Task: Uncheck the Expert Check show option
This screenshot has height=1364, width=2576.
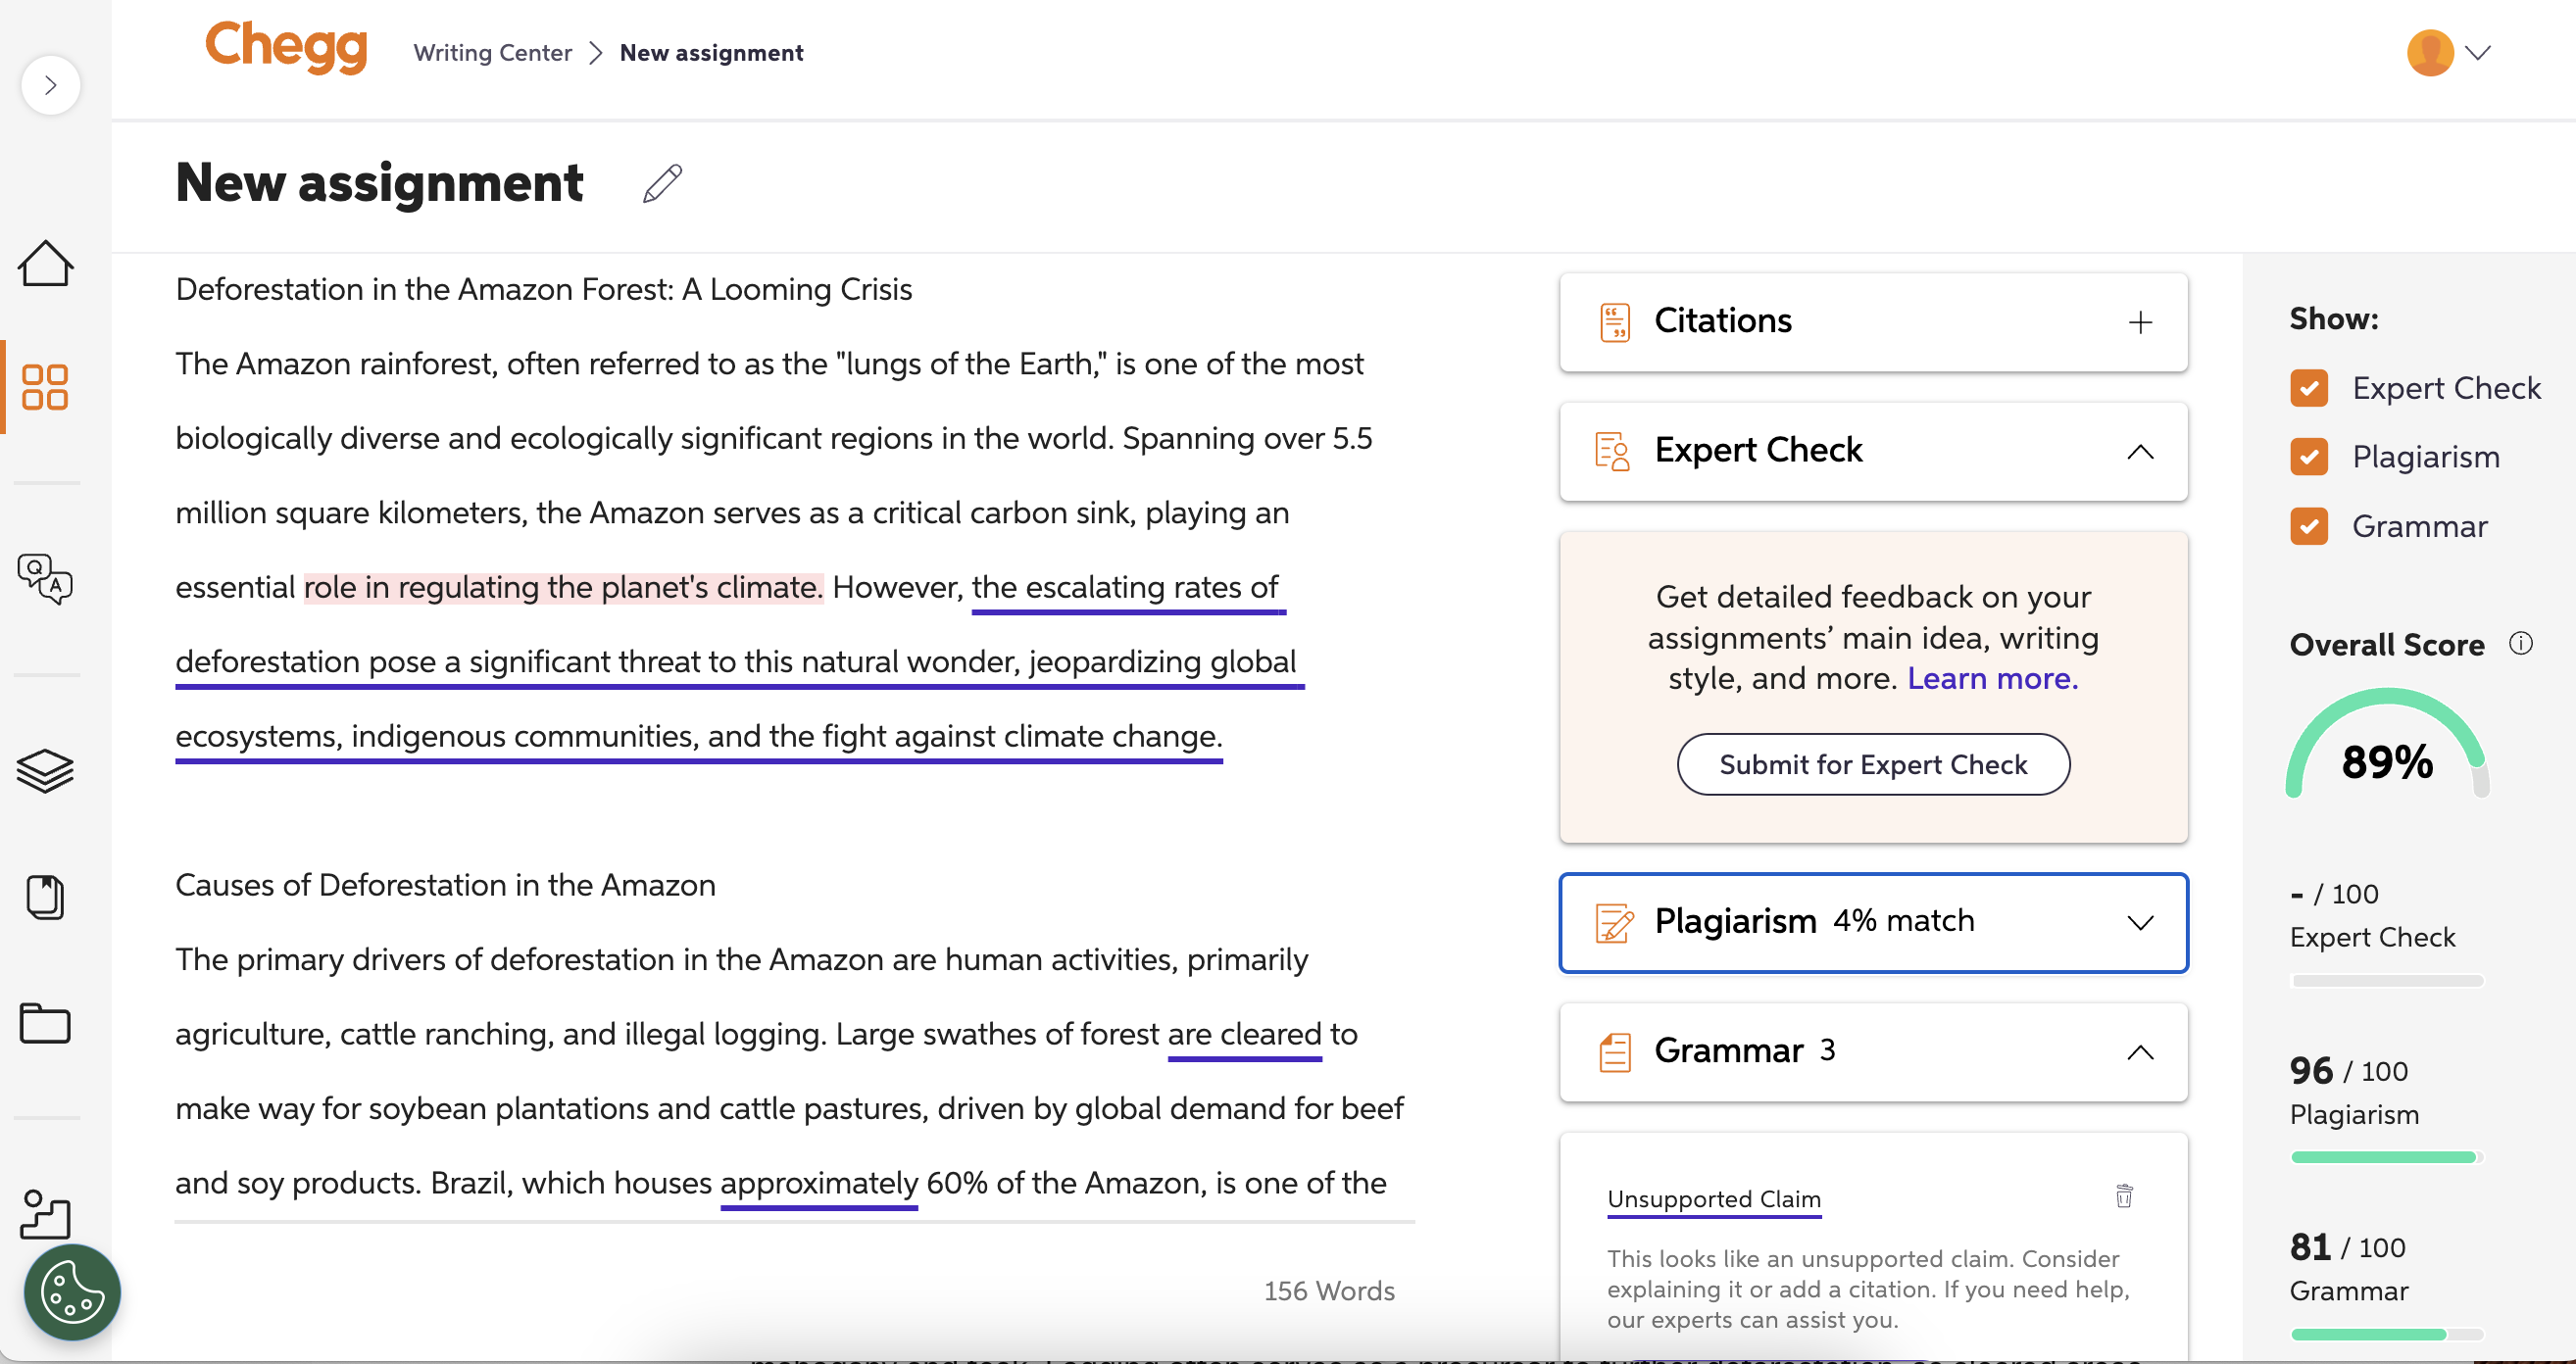Action: (2309, 388)
